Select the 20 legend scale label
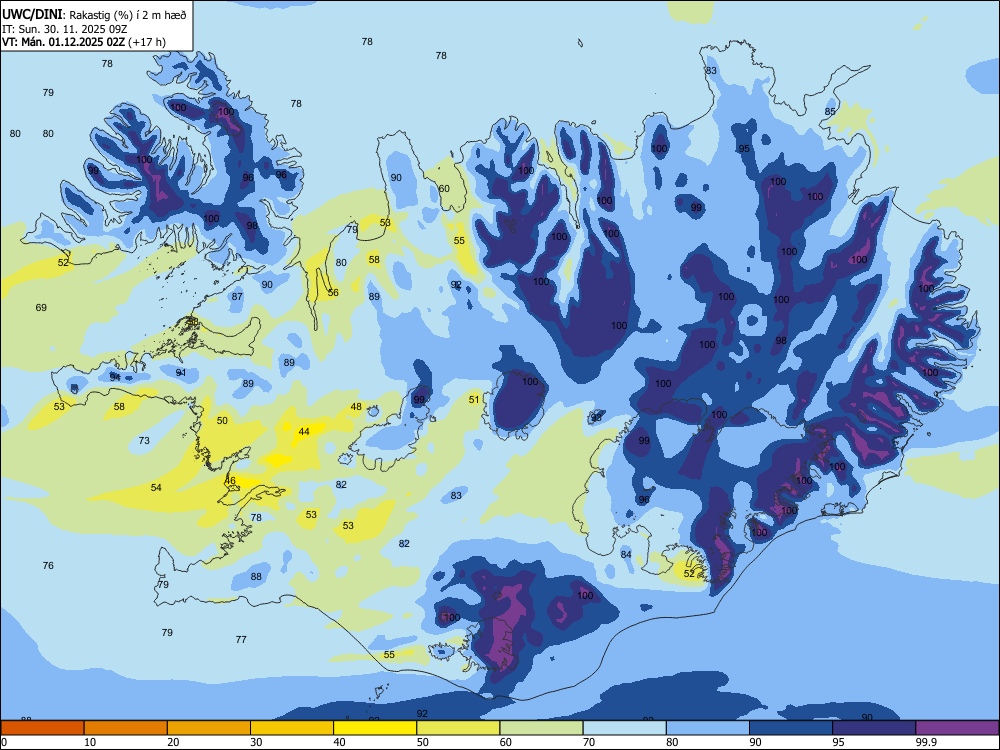The width and height of the screenshot is (1000, 750). click(x=173, y=742)
